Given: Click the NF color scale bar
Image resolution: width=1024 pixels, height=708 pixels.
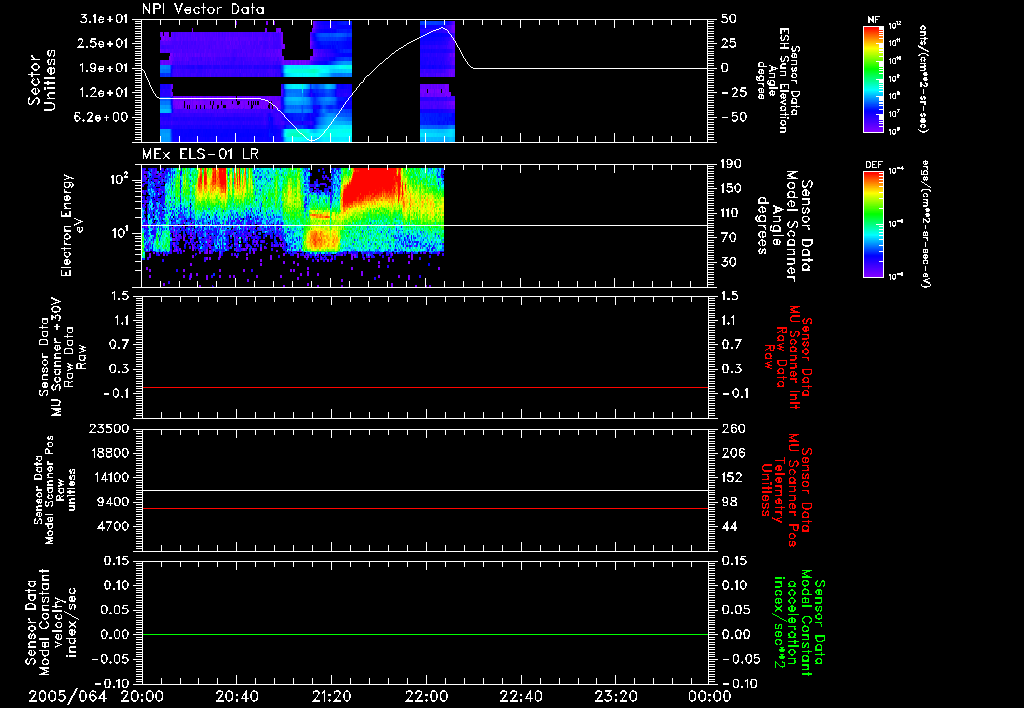Looking at the screenshot, I should pyautogui.click(x=873, y=78).
